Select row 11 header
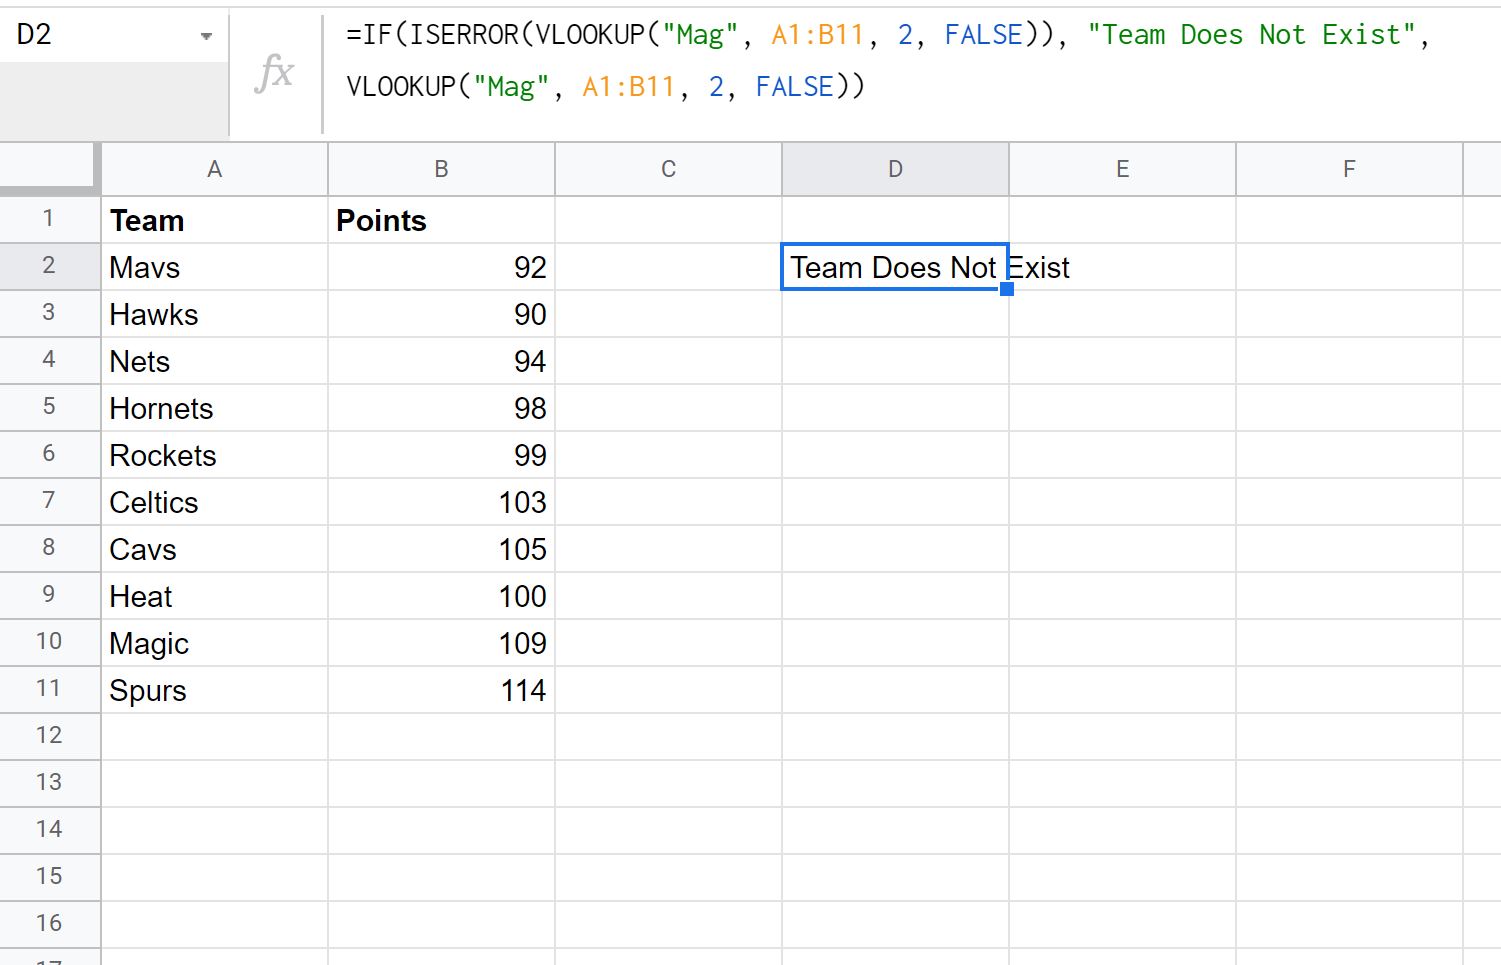This screenshot has height=965, width=1501. click(49, 690)
